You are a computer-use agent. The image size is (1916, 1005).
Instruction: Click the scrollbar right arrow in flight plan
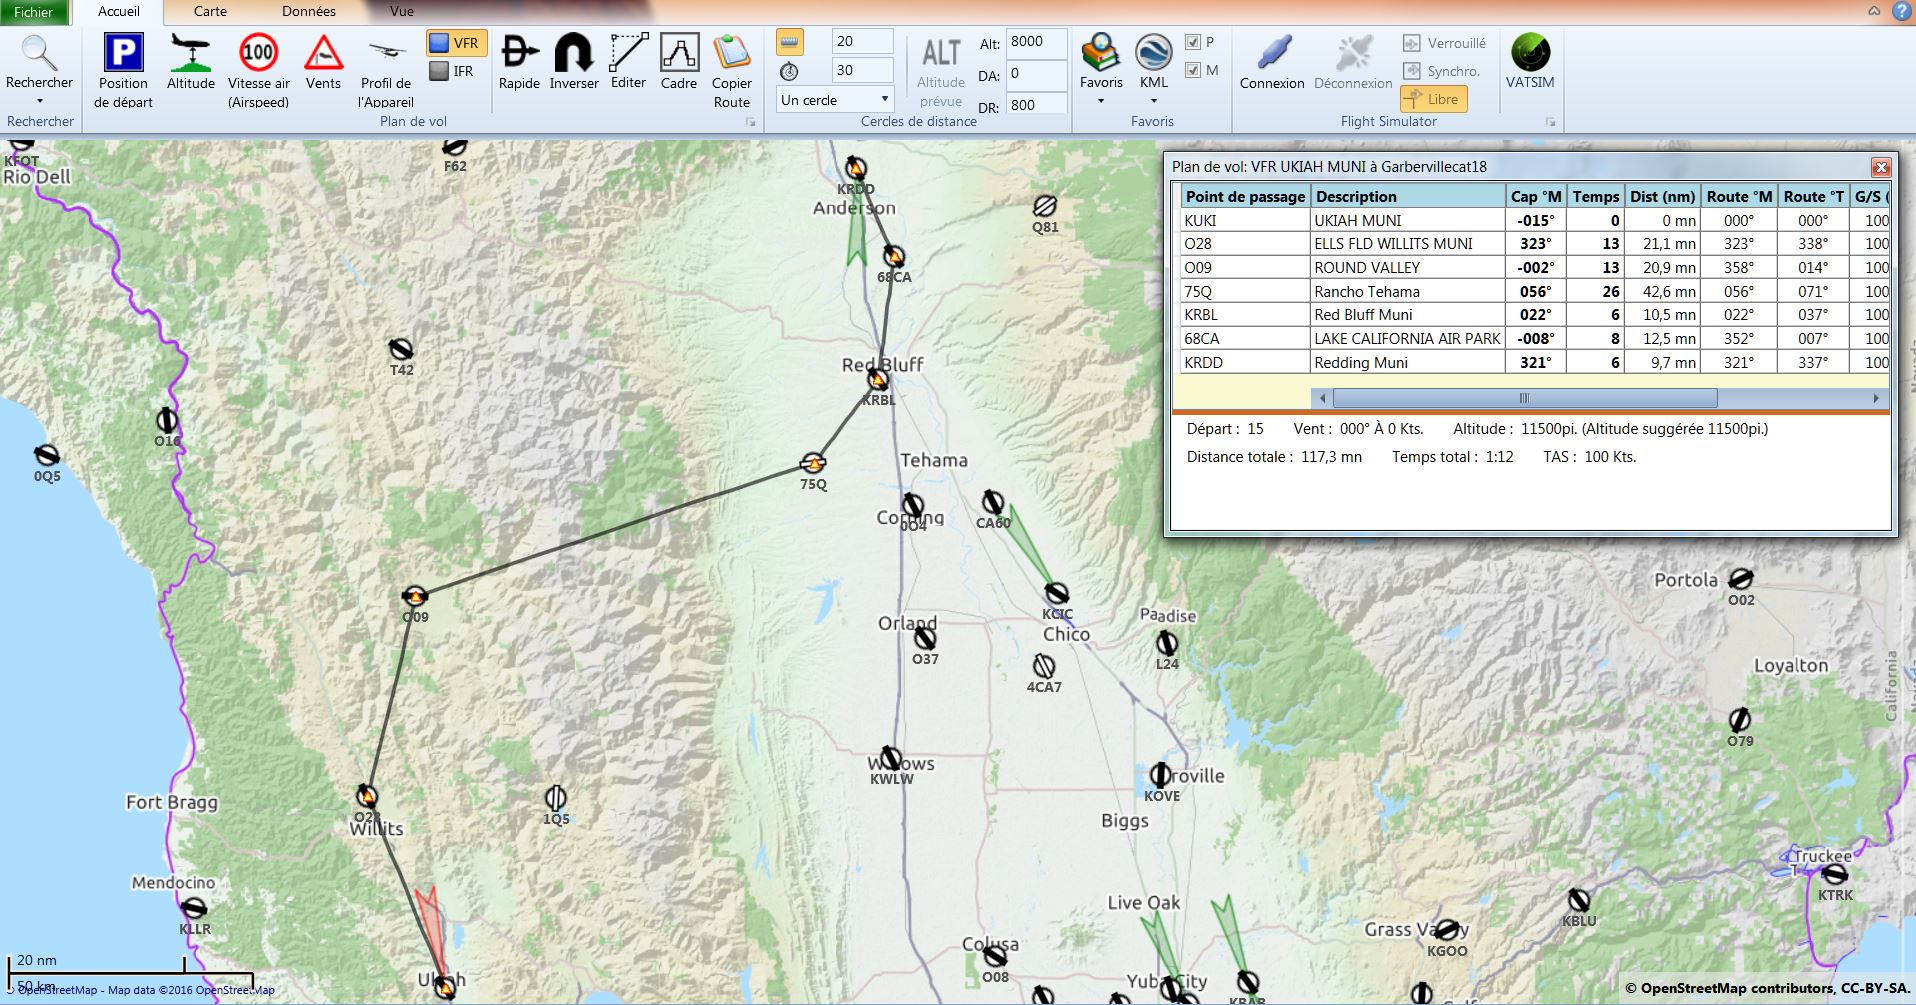click(x=1876, y=398)
